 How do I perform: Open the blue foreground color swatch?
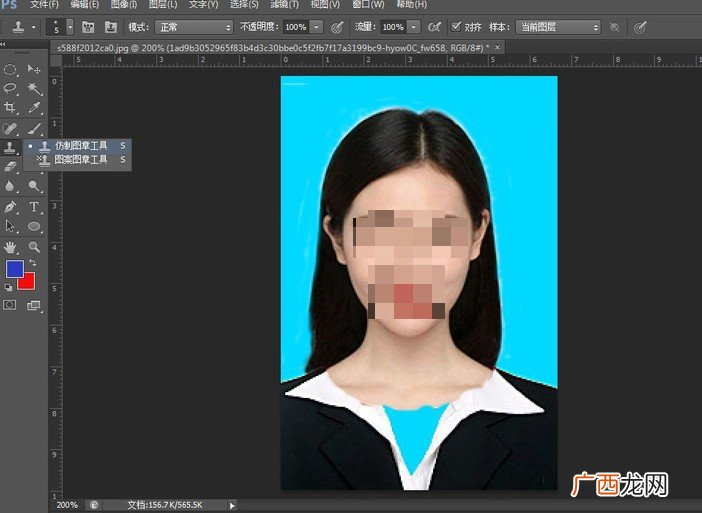point(14,269)
